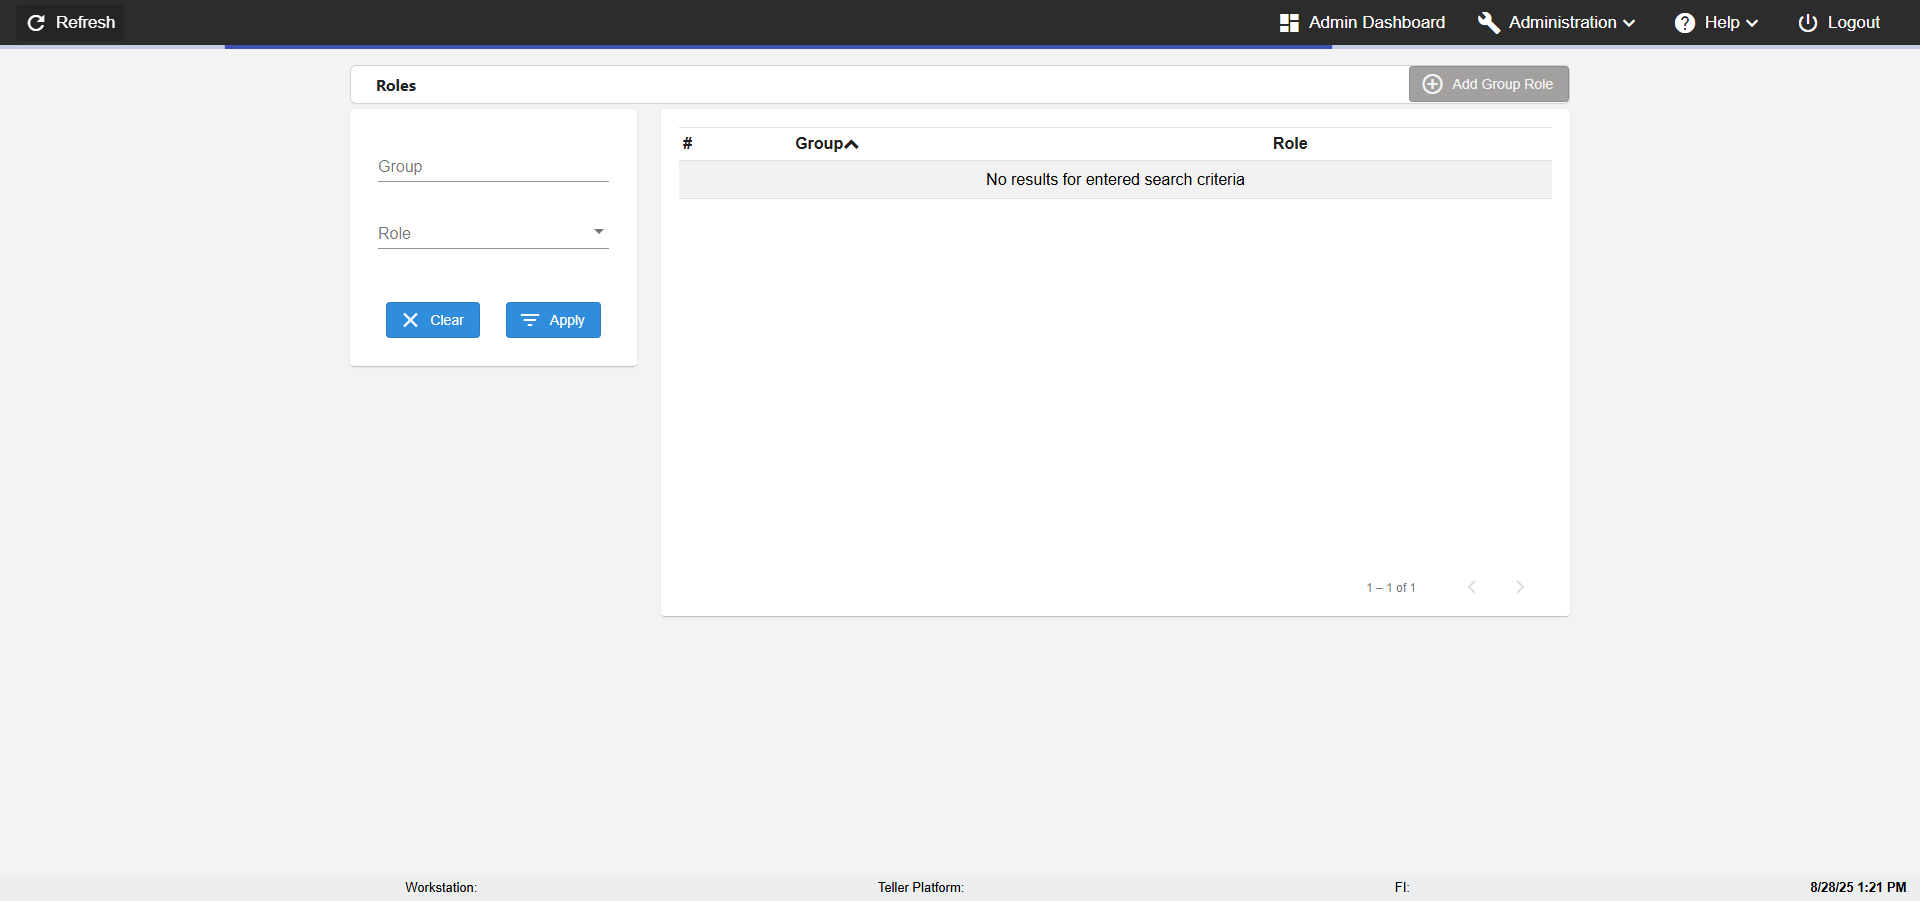This screenshot has width=1920, height=901.
Task: Click the 1 – 1 of 1 pagination label
Action: pyautogui.click(x=1391, y=588)
